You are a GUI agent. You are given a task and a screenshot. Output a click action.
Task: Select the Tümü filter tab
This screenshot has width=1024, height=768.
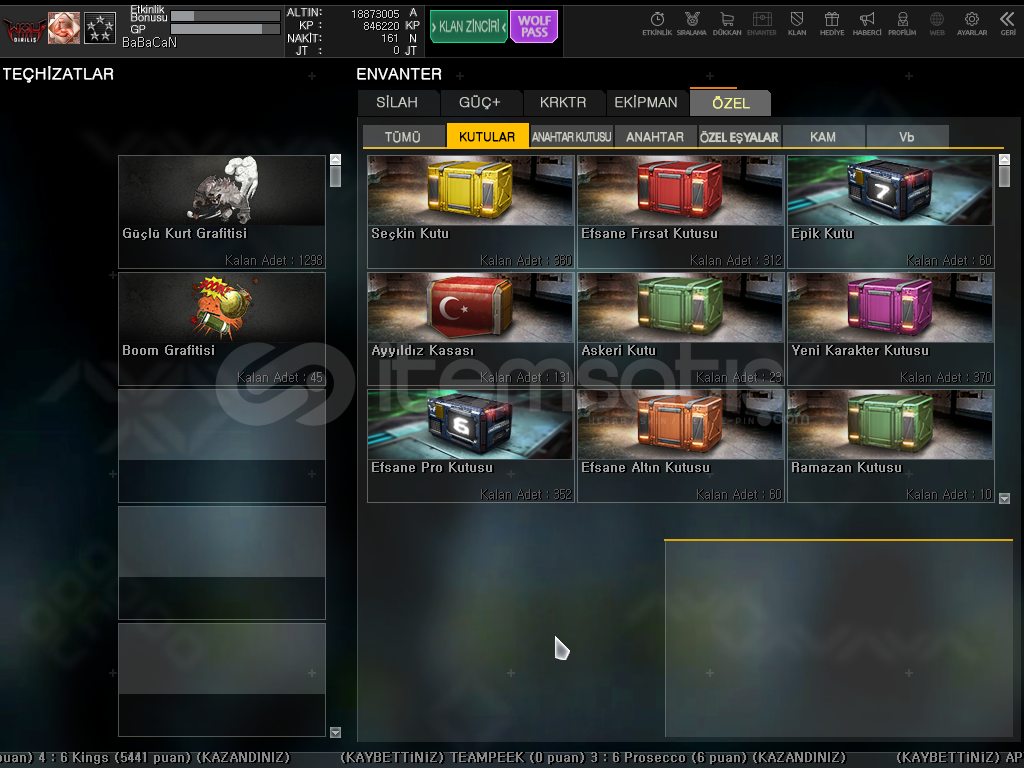[x=403, y=137]
